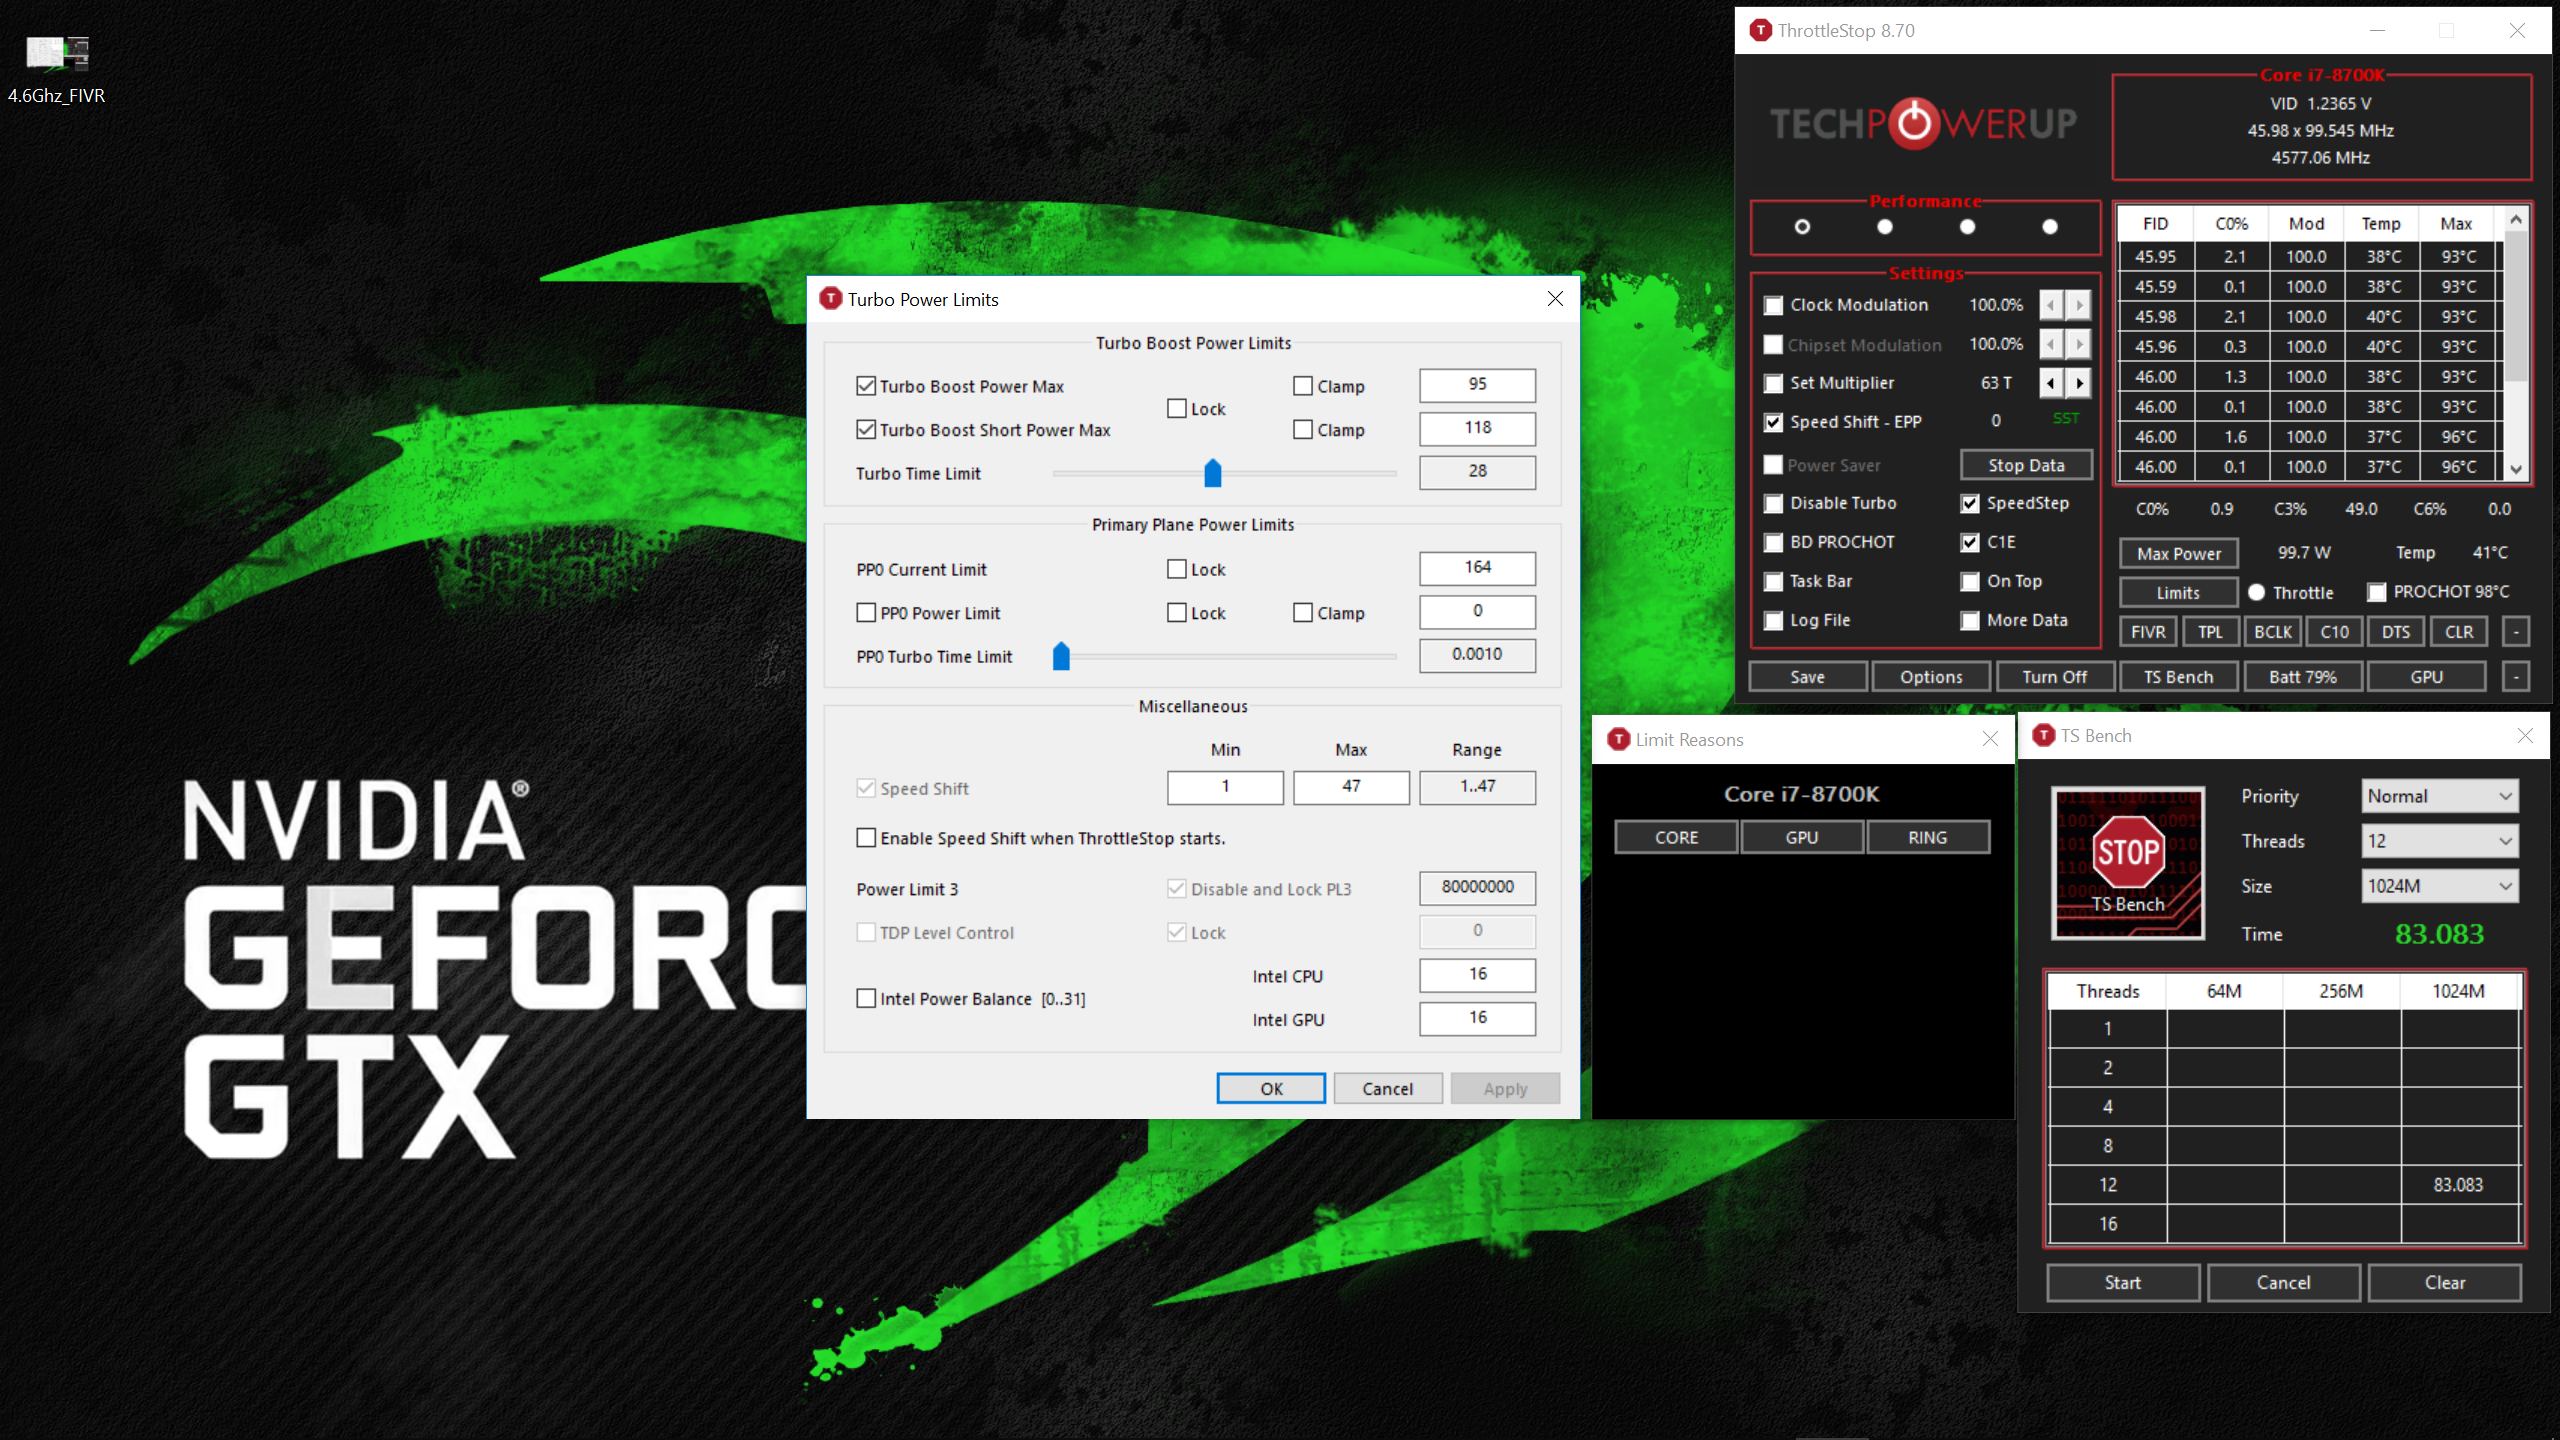2560x1440 pixels.
Task: Open the Size dropdown showing 1024M
Action: (x=2439, y=886)
